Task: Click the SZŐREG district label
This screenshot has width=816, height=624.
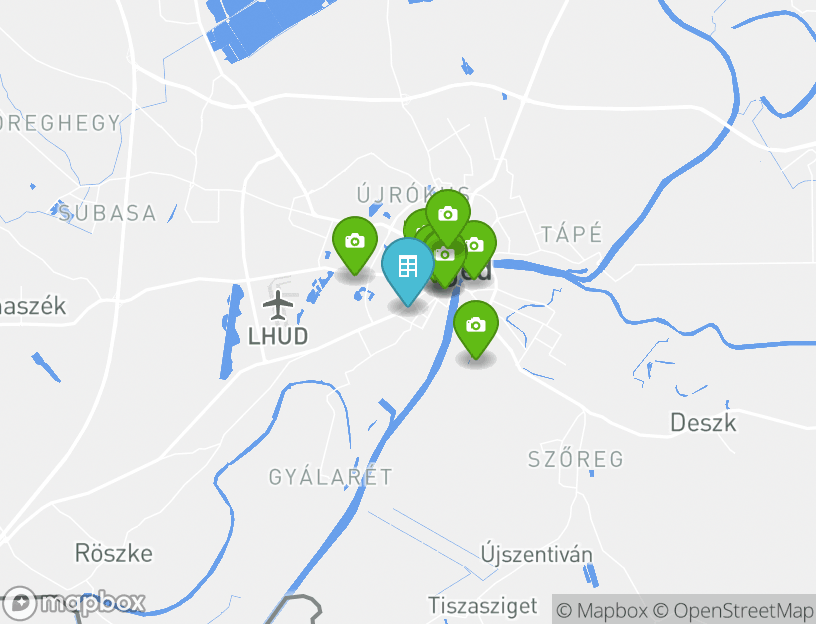Action: point(576,459)
